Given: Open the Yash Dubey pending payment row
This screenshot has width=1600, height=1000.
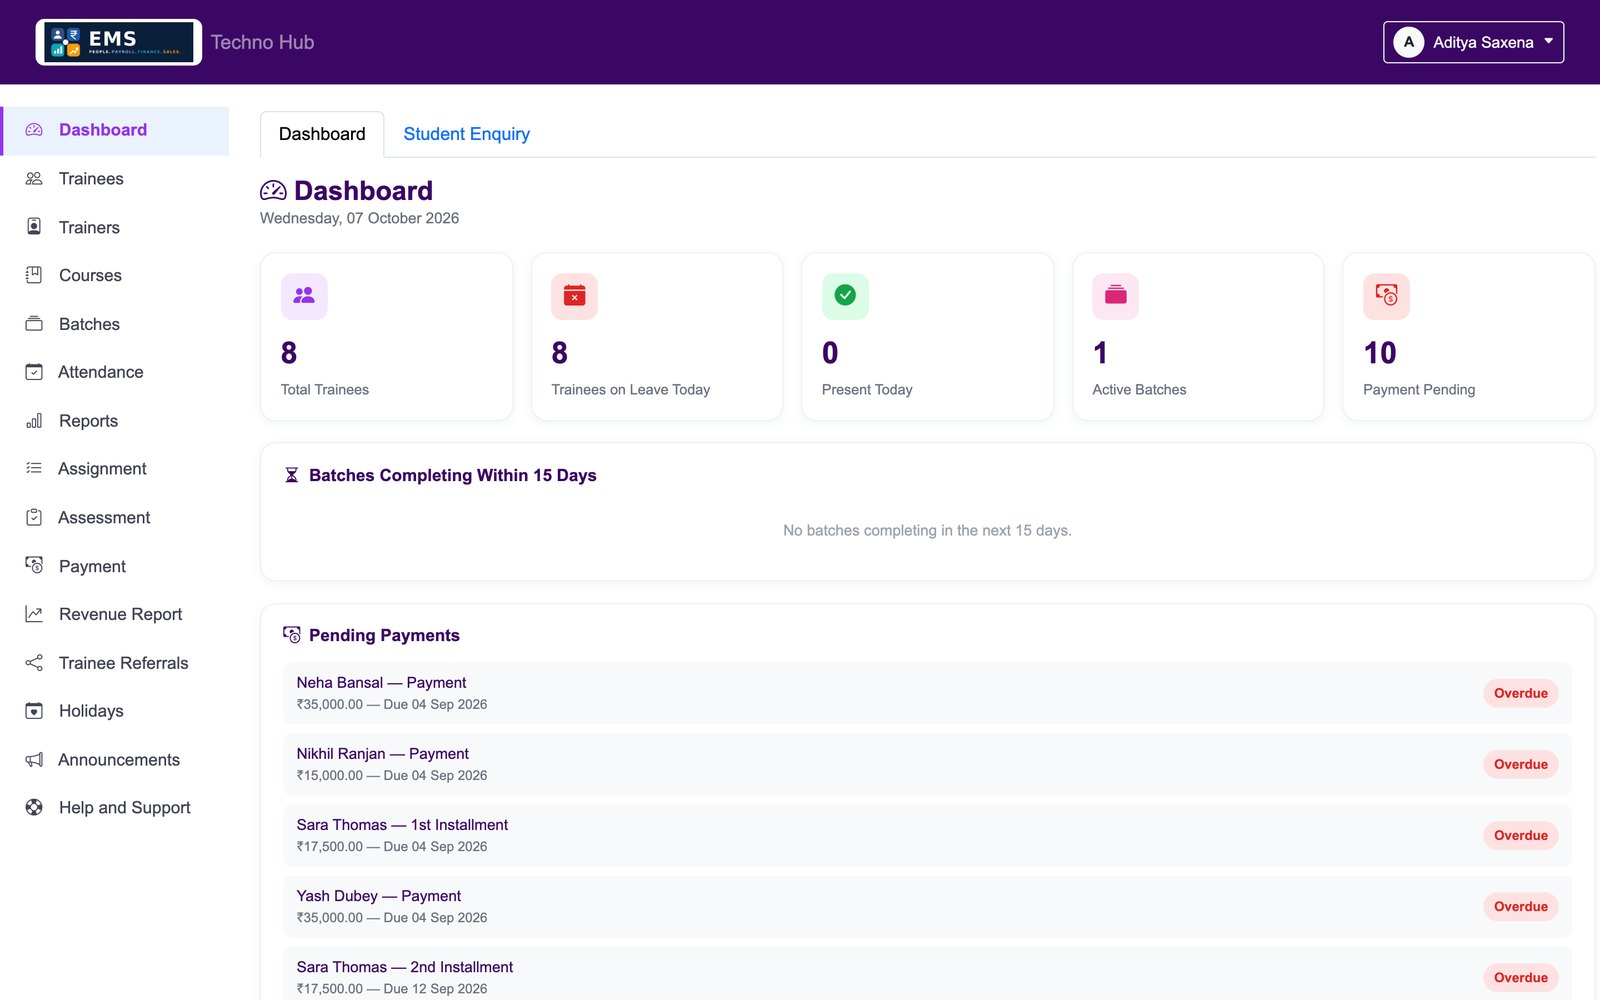Looking at the screenshot, I should (927, 906).
